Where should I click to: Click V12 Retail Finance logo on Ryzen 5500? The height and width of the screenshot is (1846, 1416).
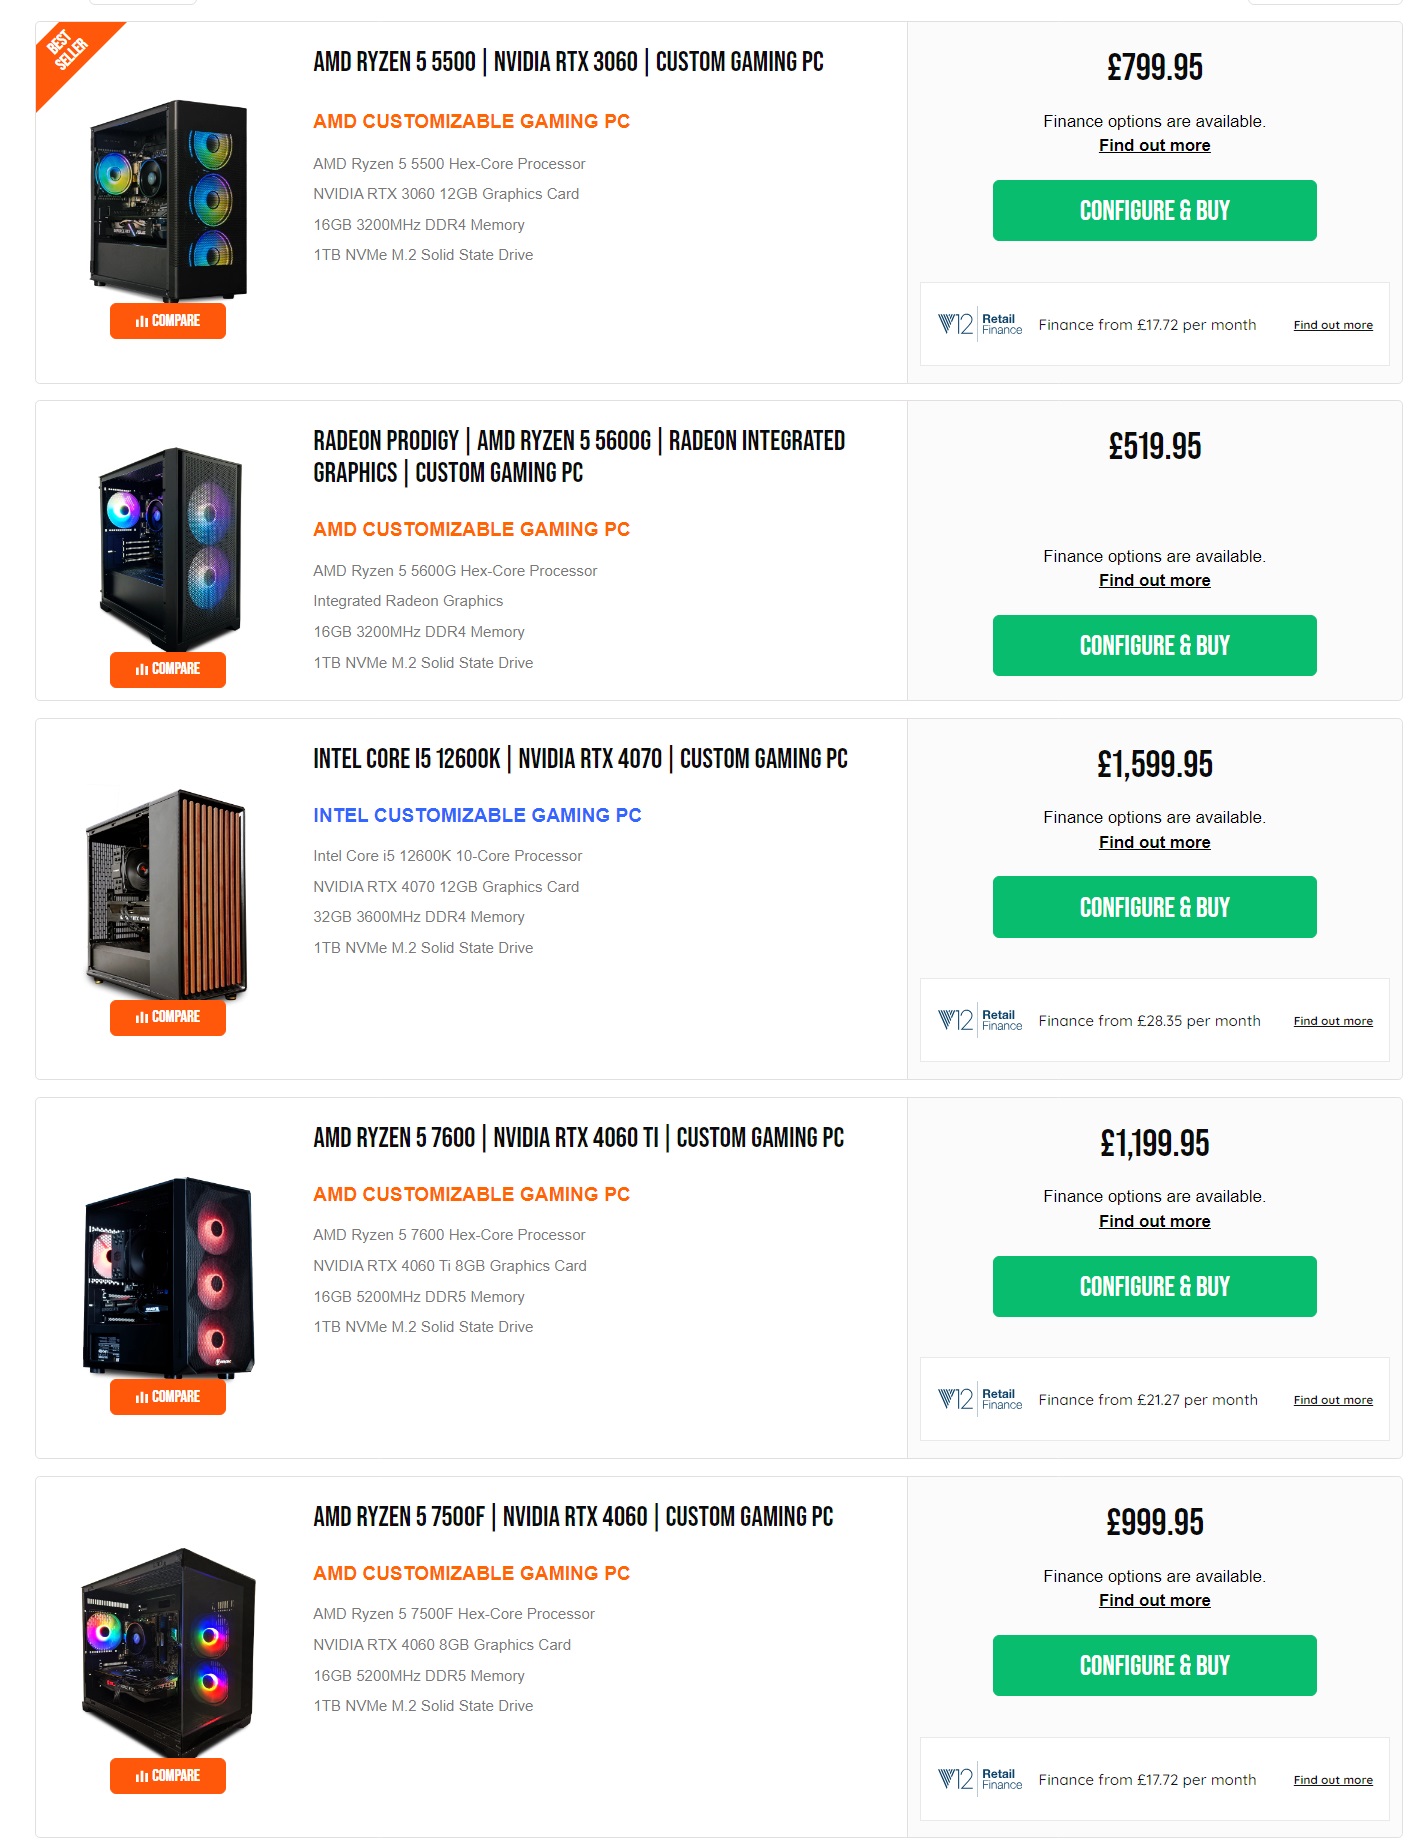coord(980,324)
